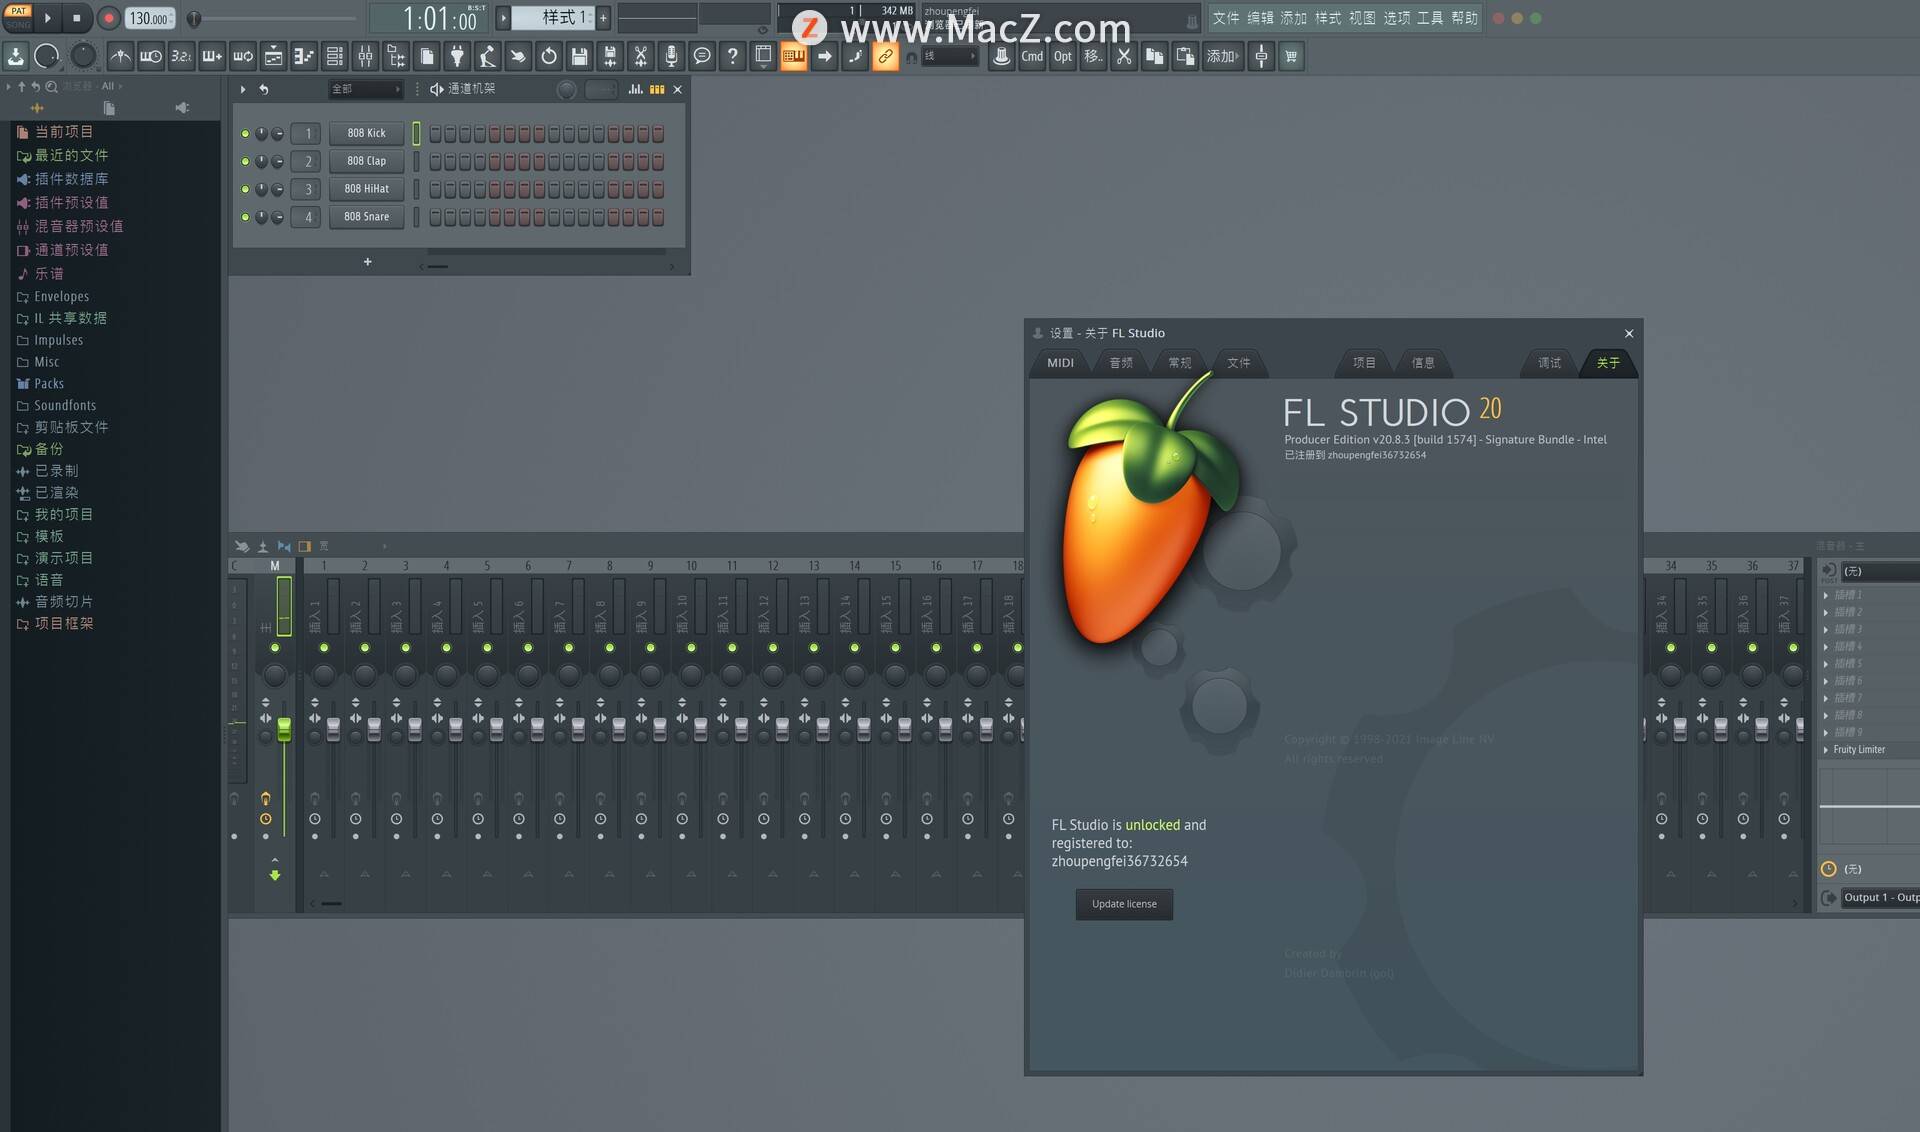Expand the 最近的文件 browser folder
This screenshot has height=1132, width=1920.
pos(71,155)
